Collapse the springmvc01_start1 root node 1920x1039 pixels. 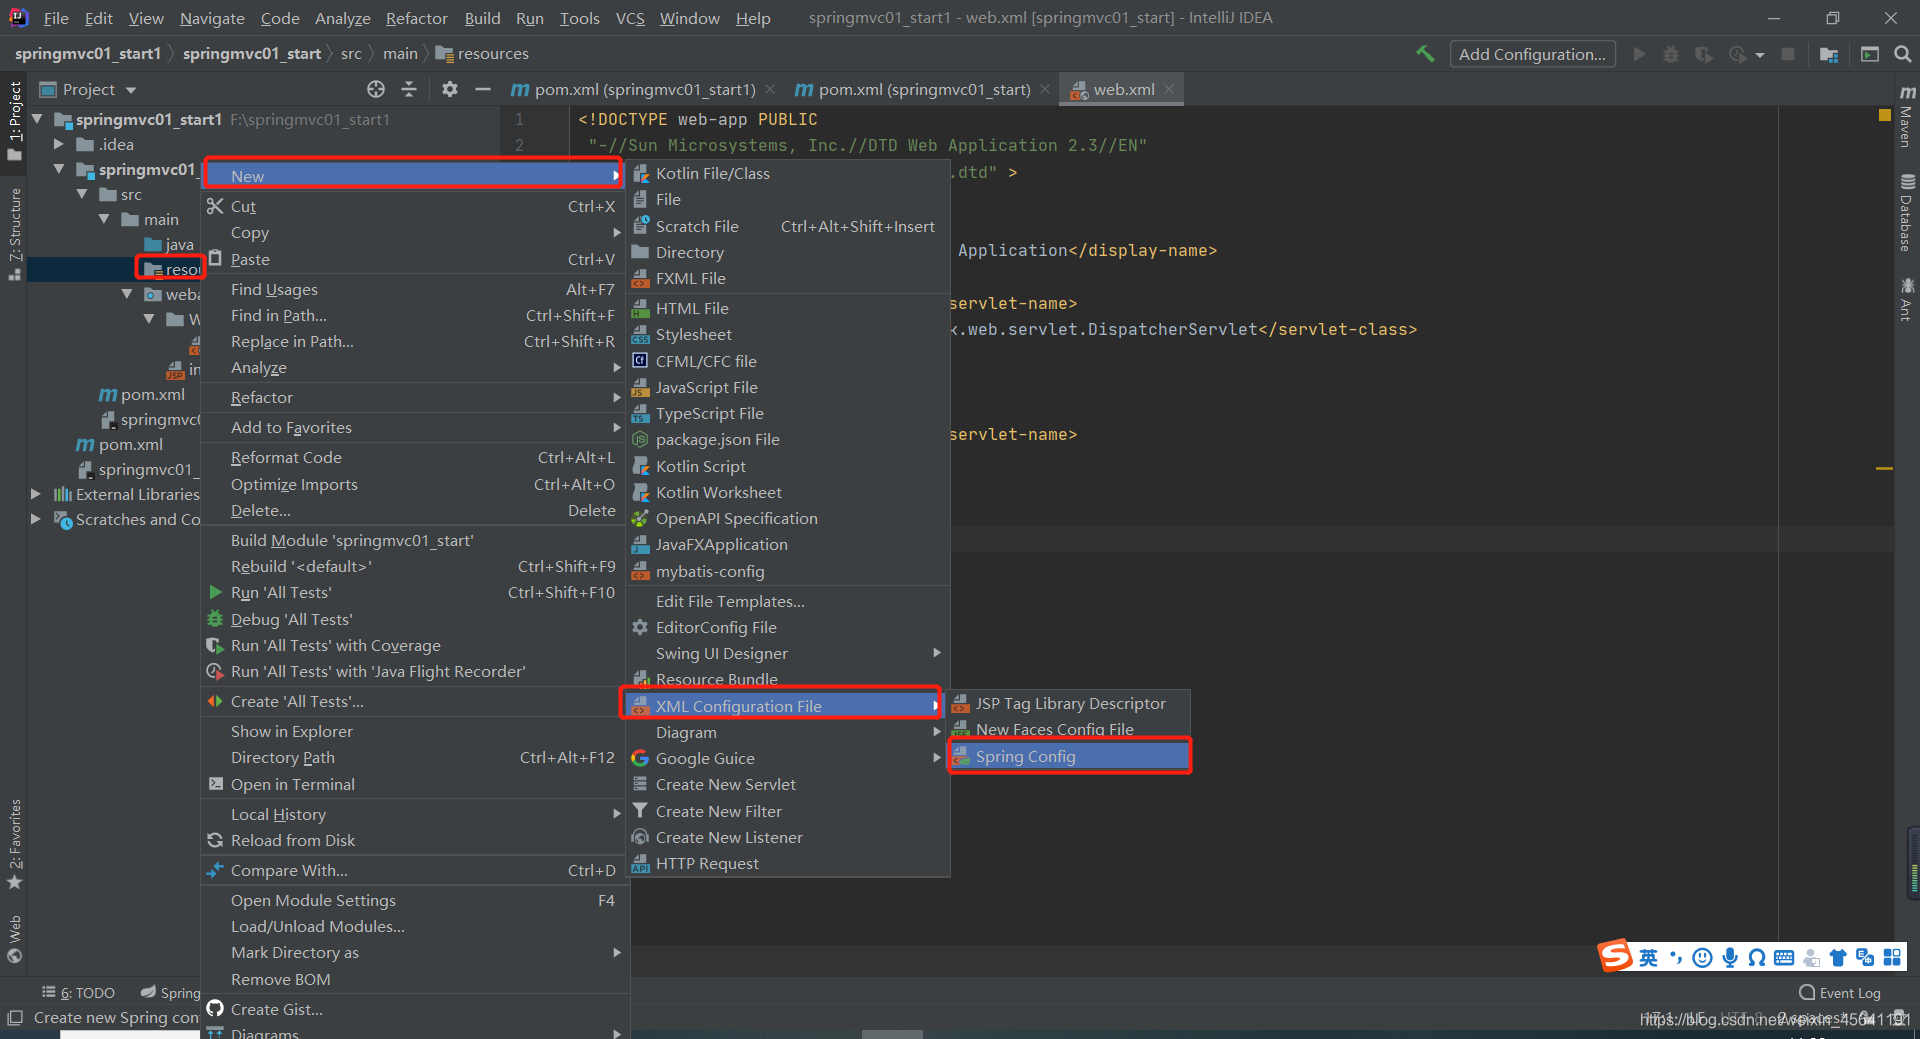click(x=37, y=119)
